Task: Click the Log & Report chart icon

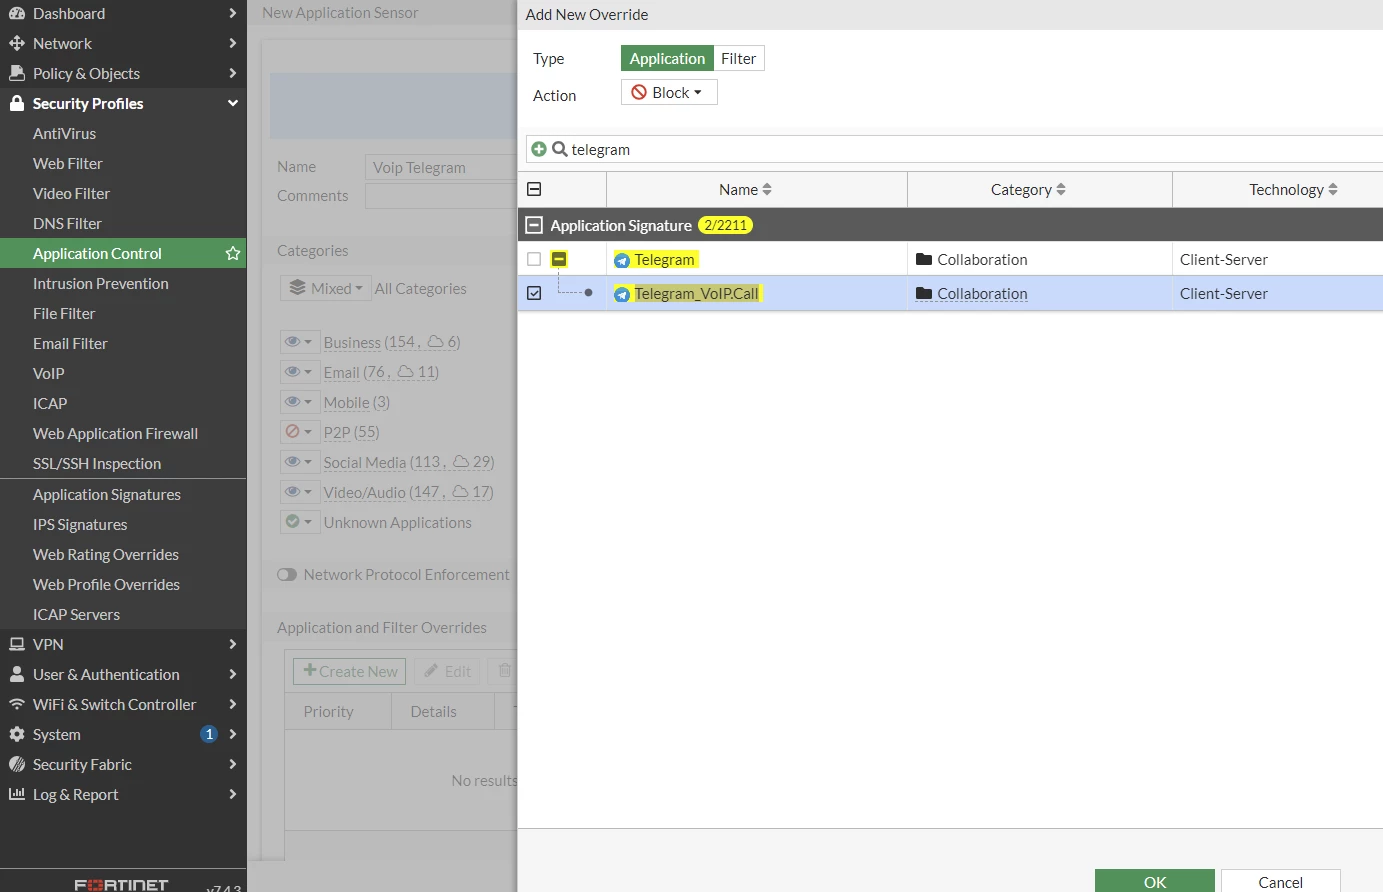Action: 16,795
